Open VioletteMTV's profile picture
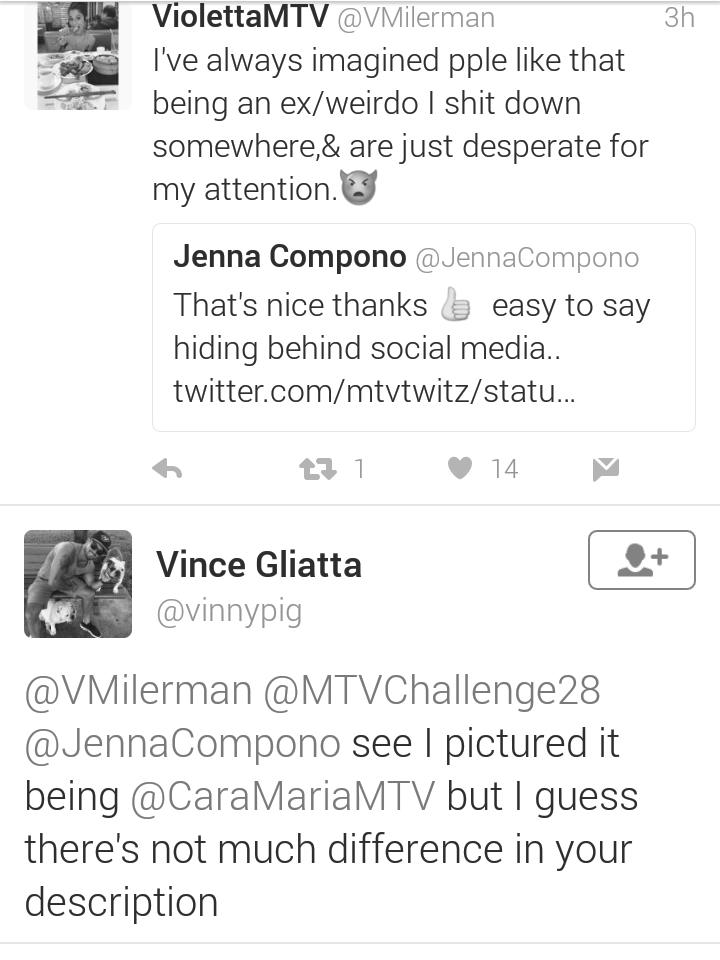 pos(78,55)
